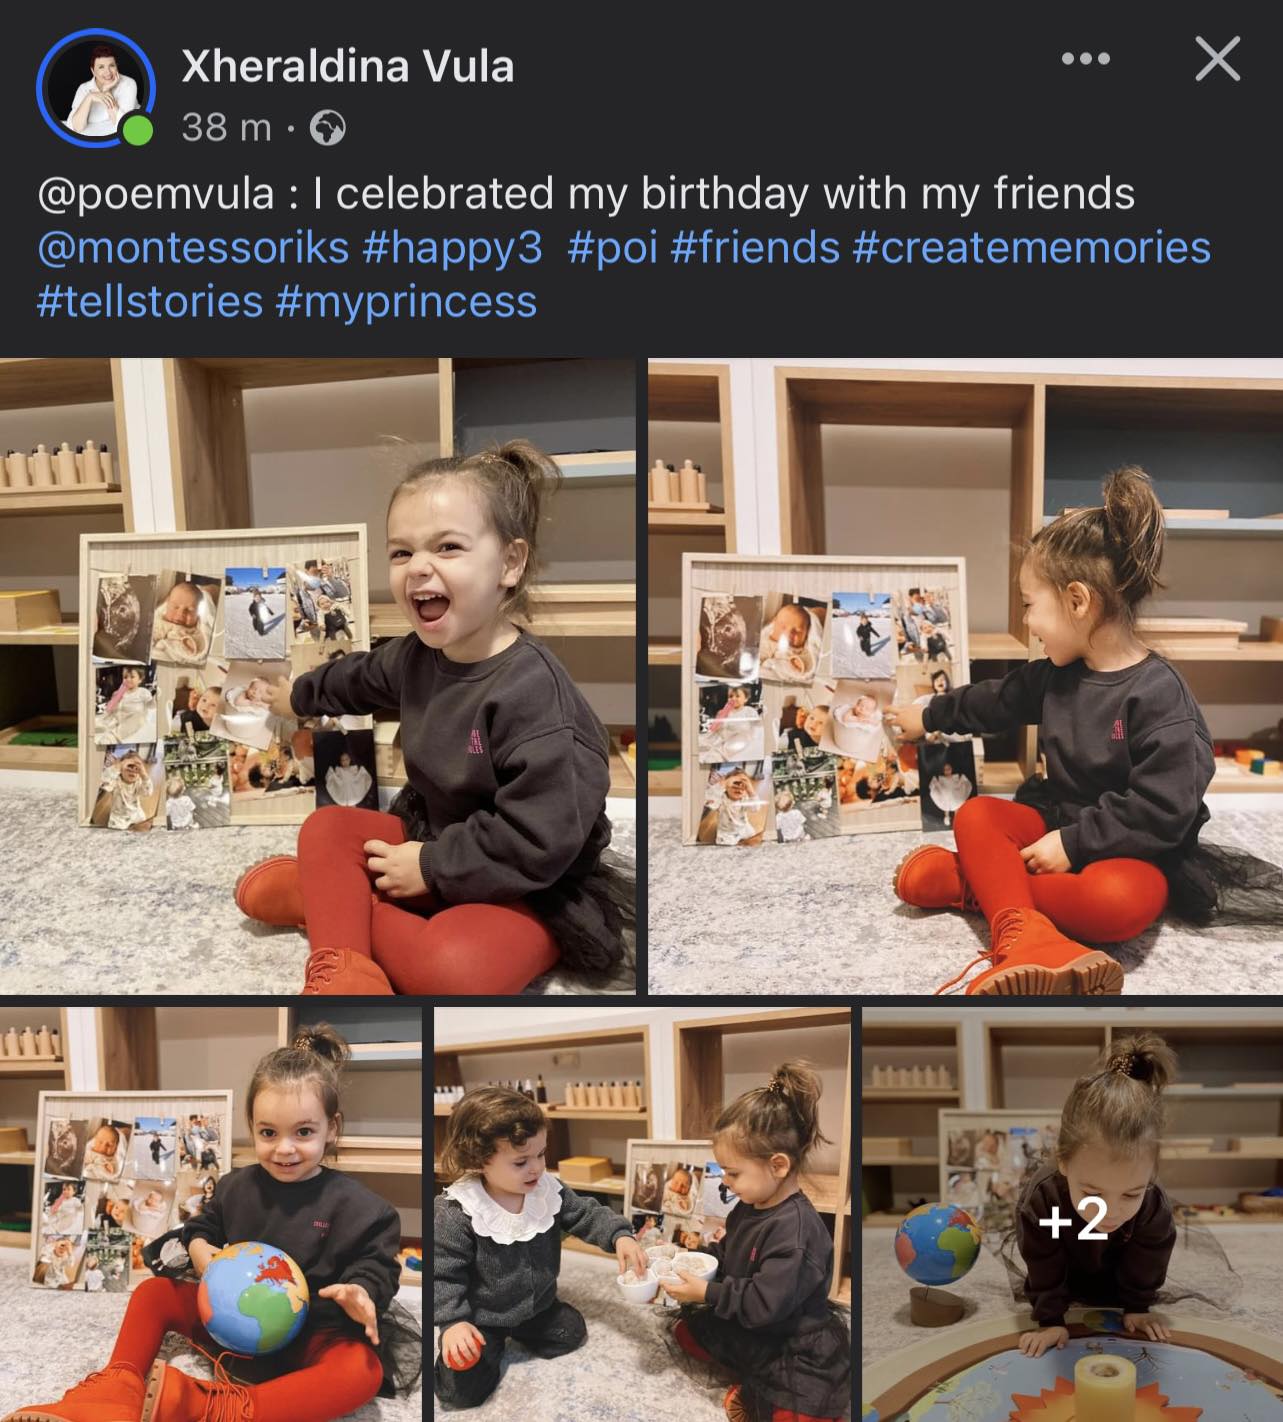The height and width of the screenshot is (1422, 1283).
Task: Click the globe public-audience icon
Action: pyautogui.click(x=328, y=128)
